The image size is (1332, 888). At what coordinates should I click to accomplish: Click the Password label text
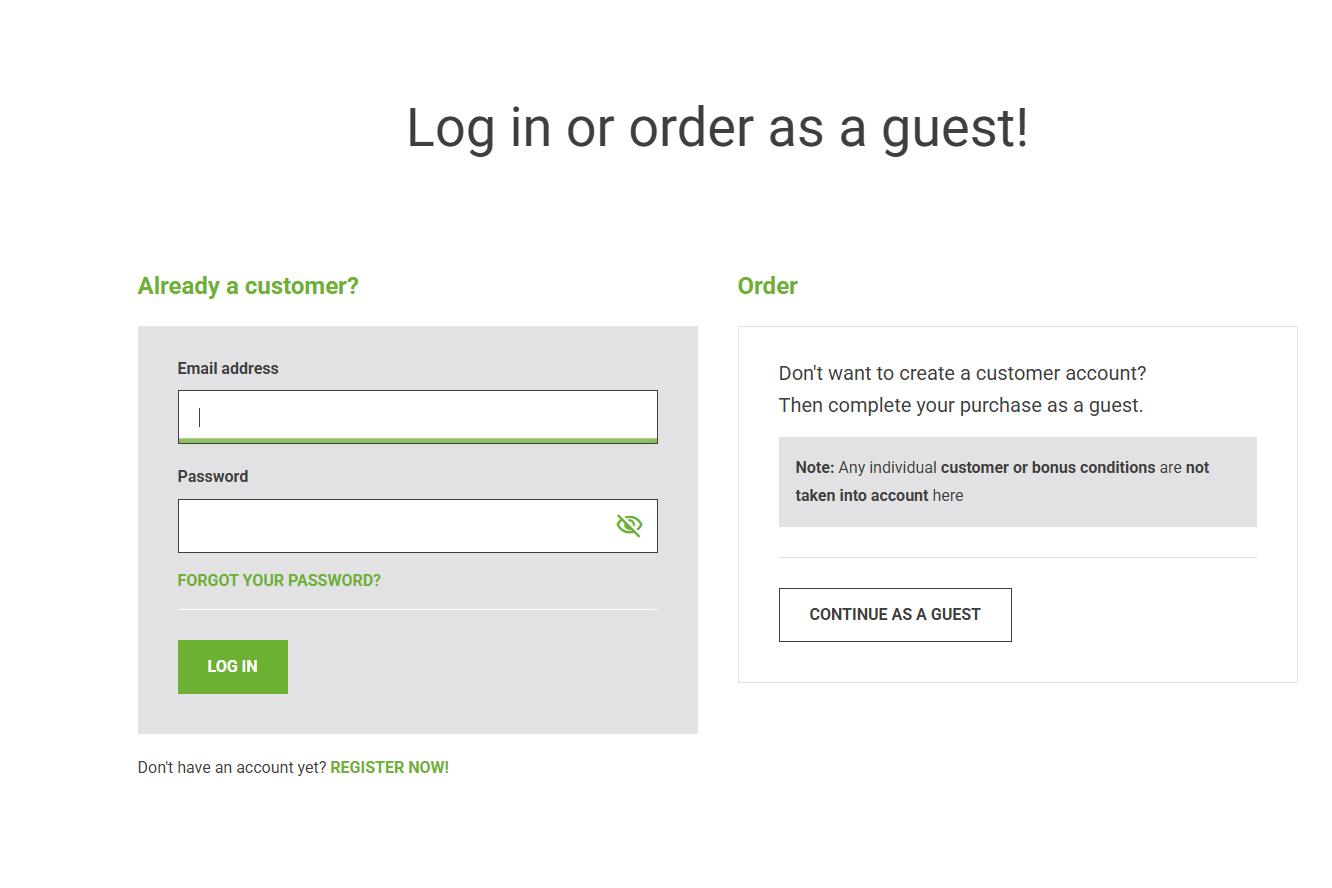click(x=213, y=477)
